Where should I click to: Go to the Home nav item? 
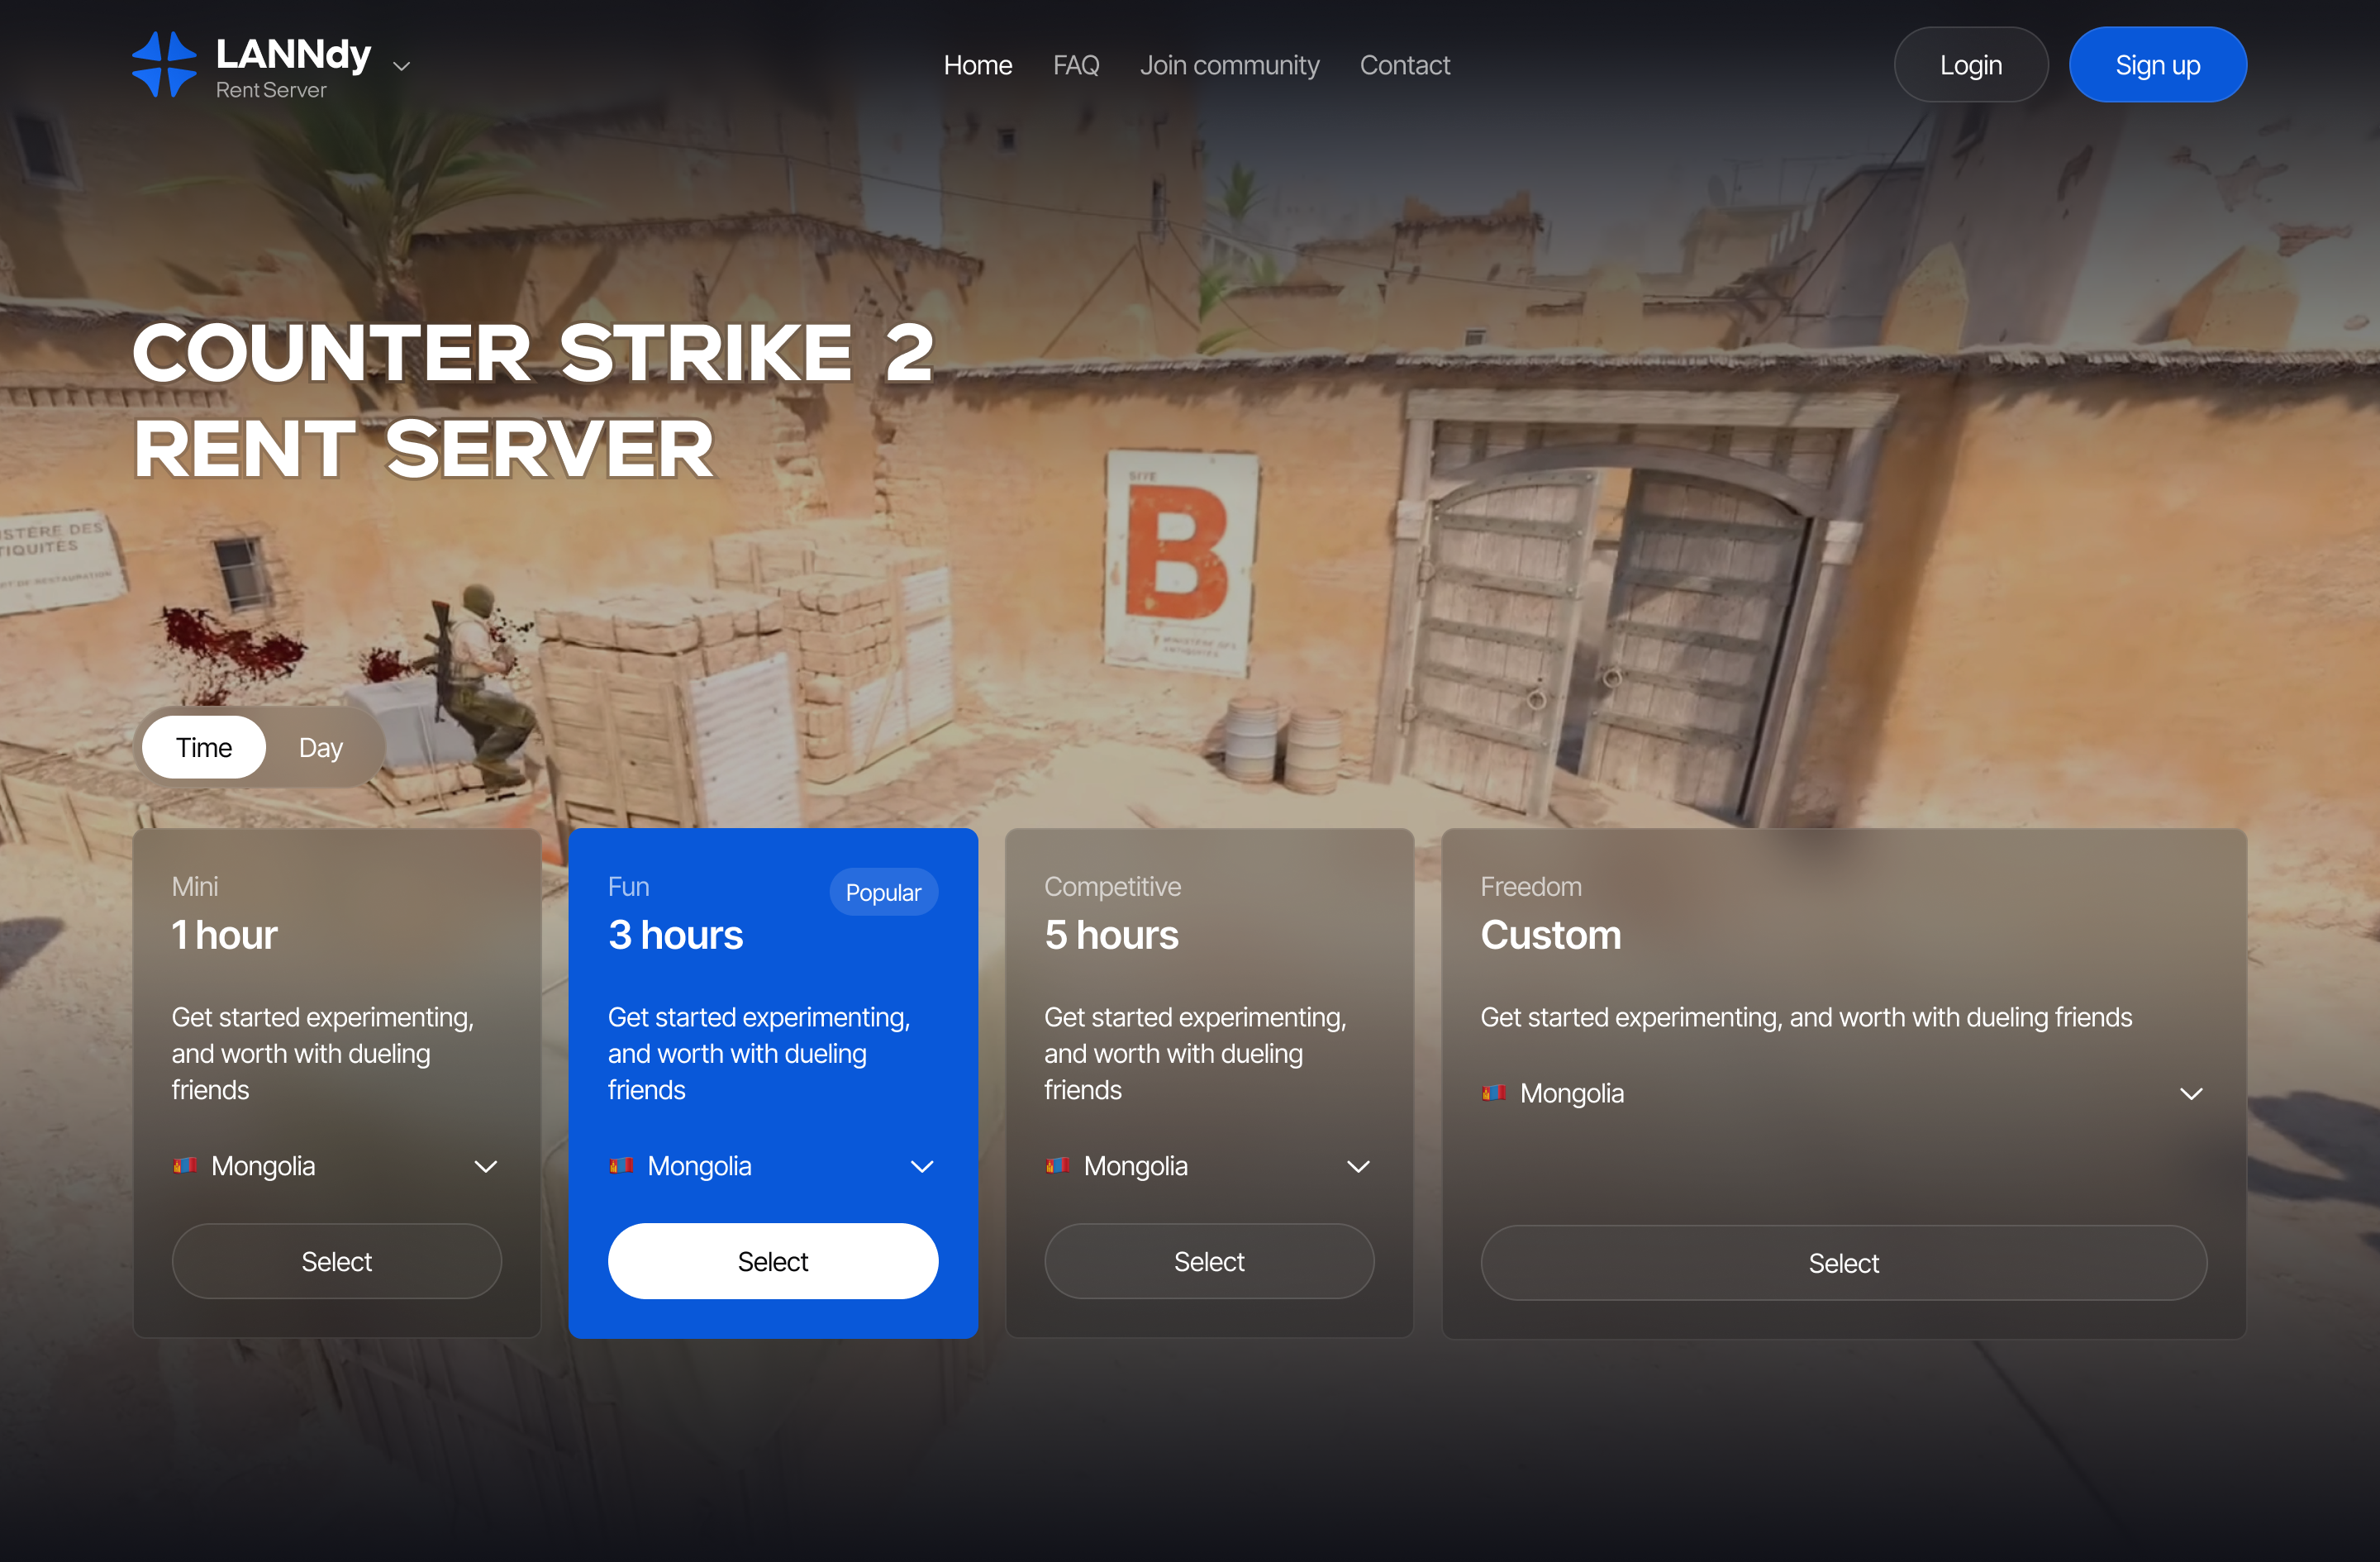[977, 65]
